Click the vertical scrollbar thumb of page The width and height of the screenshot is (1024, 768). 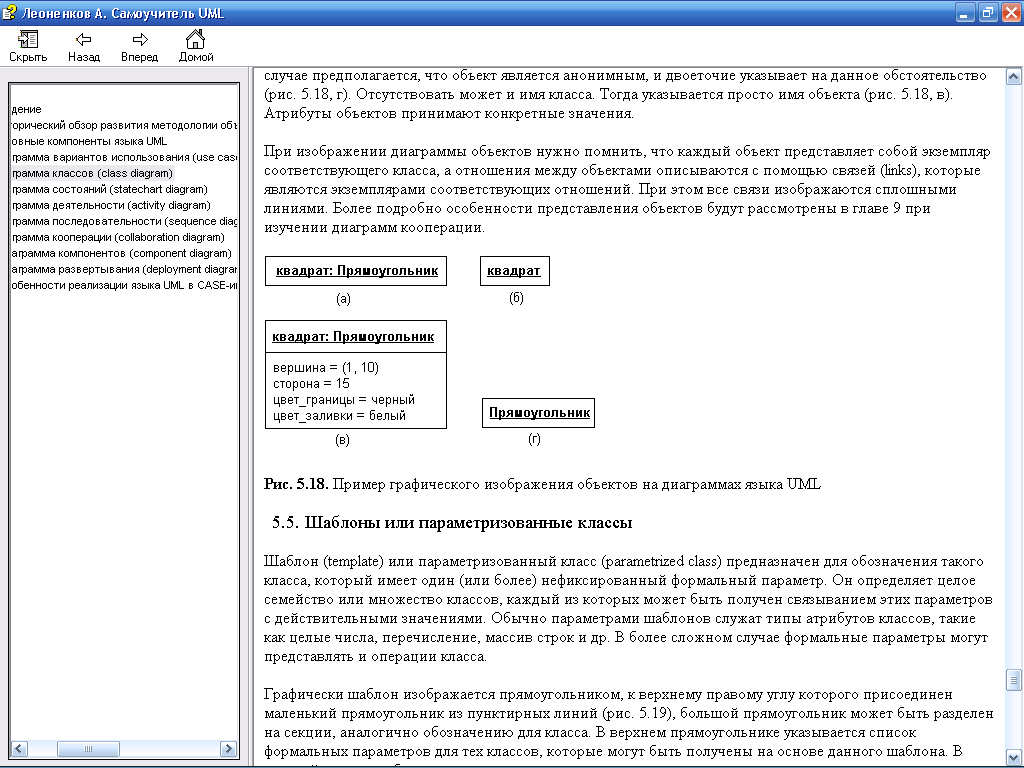click(x=1014, y=680)
